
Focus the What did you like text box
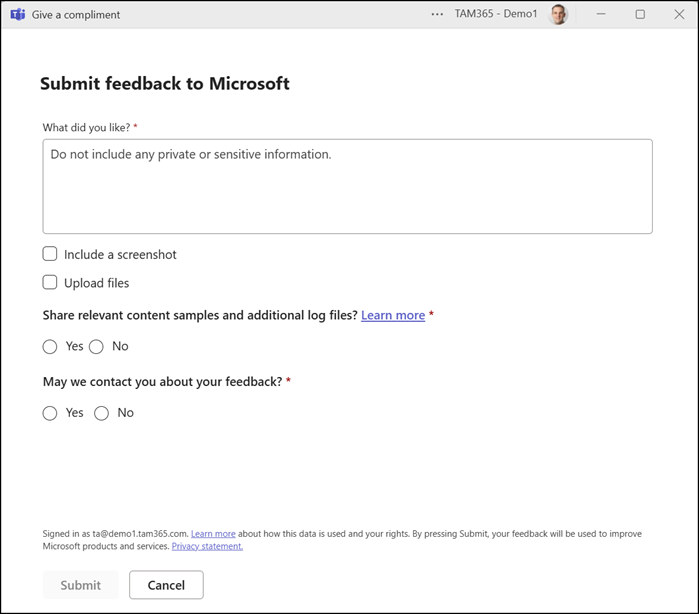pyautogui.click(x=347, y=186)
